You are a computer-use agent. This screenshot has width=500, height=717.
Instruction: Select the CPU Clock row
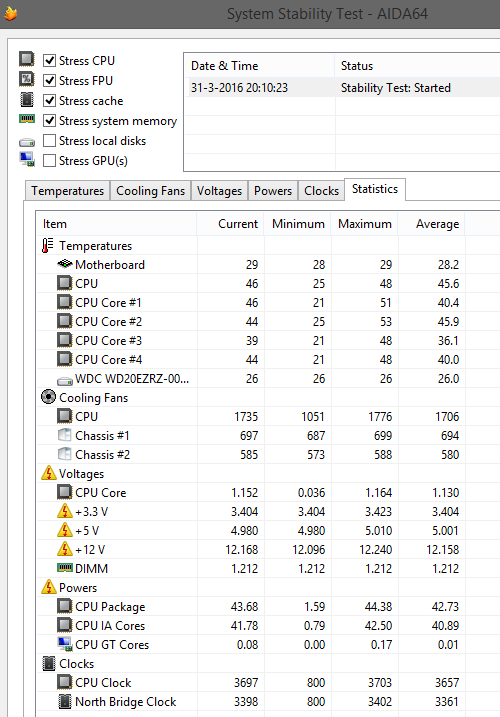251,682
